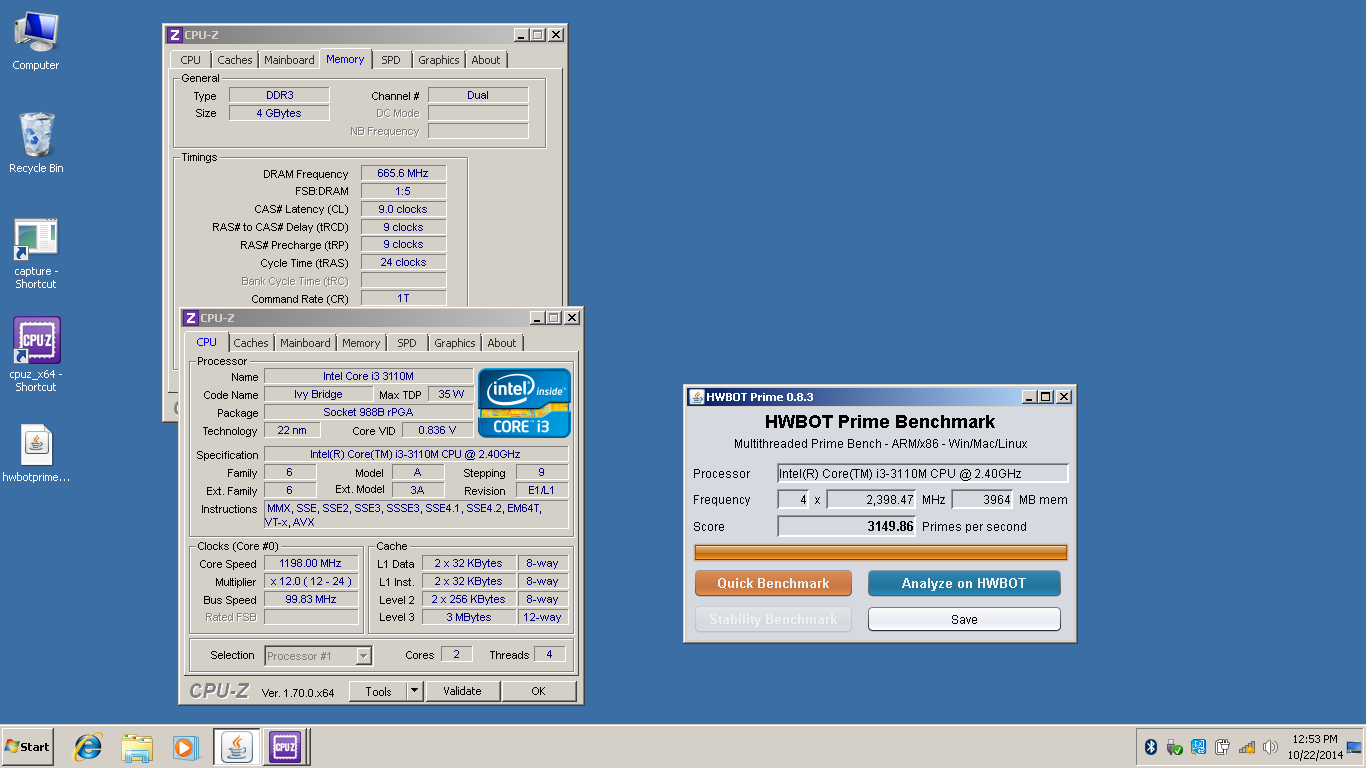Click the '99.83 MHz' bus speed value

click(311, 599)
